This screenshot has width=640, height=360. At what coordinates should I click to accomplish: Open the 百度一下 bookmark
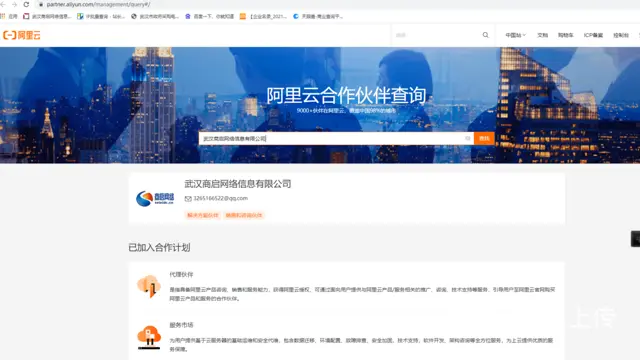tap(209, 16)
